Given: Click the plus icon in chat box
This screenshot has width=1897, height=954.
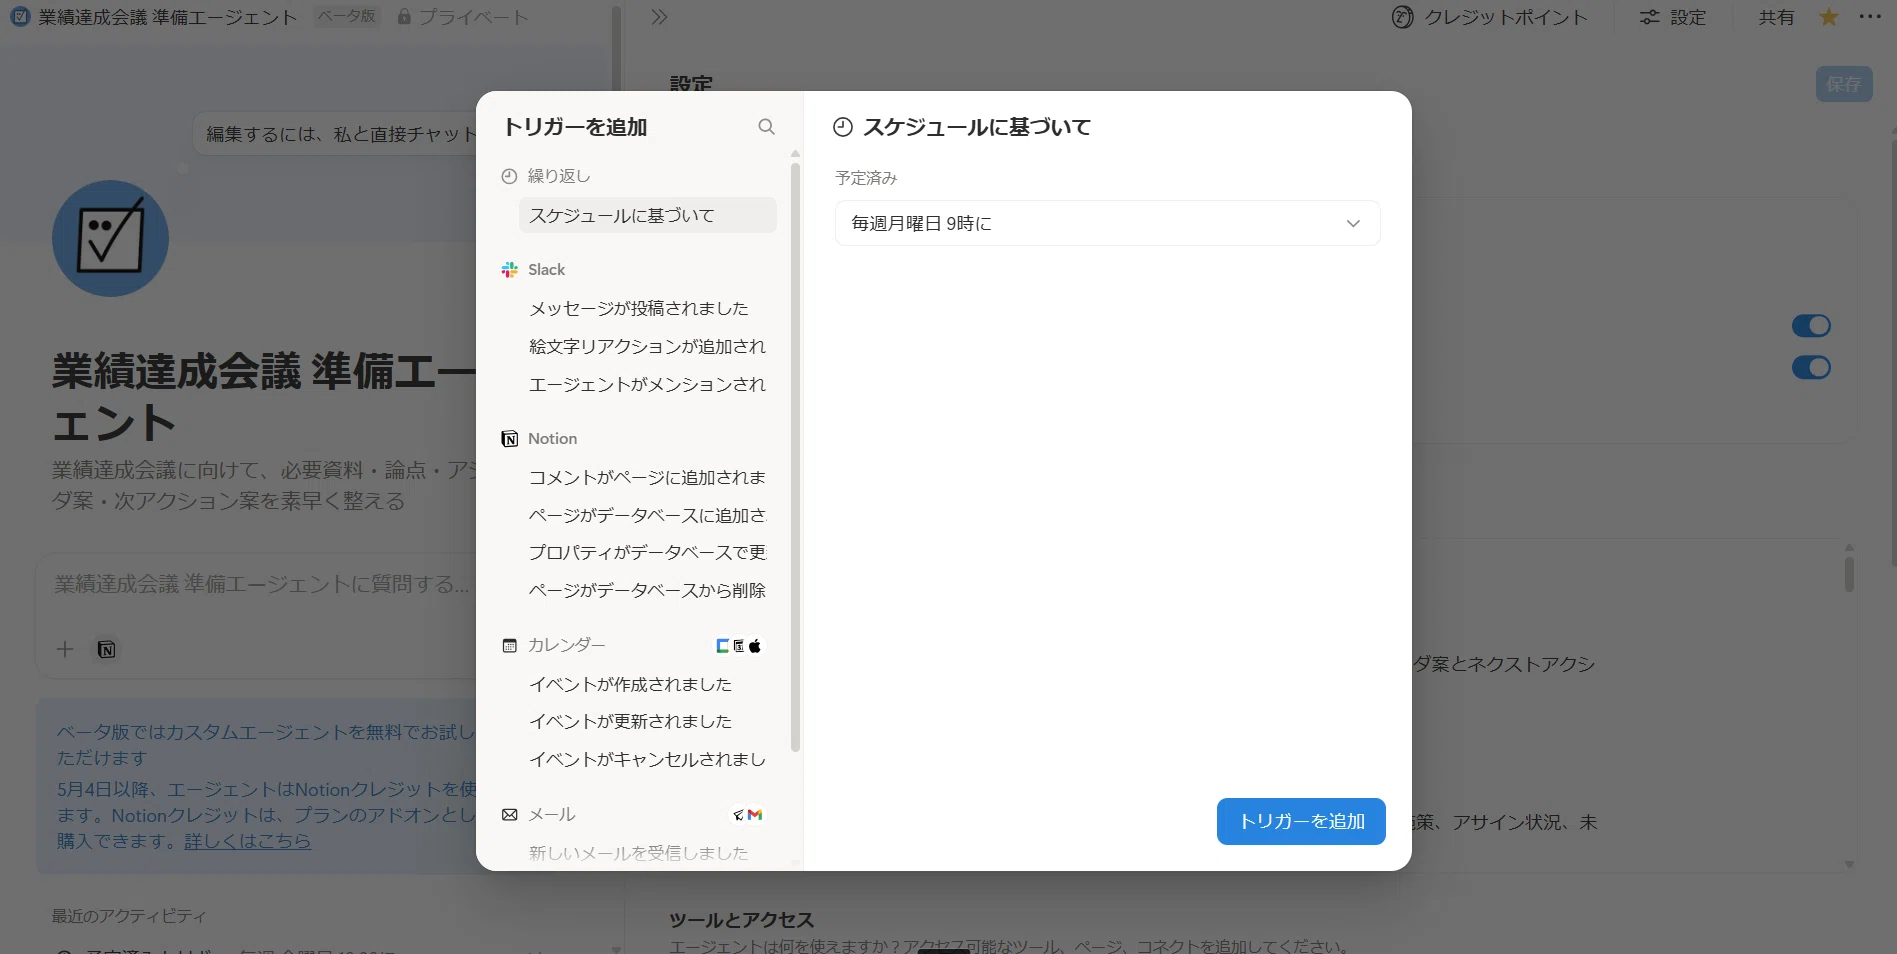Looking at the screenshot, I should click(65, 649).
